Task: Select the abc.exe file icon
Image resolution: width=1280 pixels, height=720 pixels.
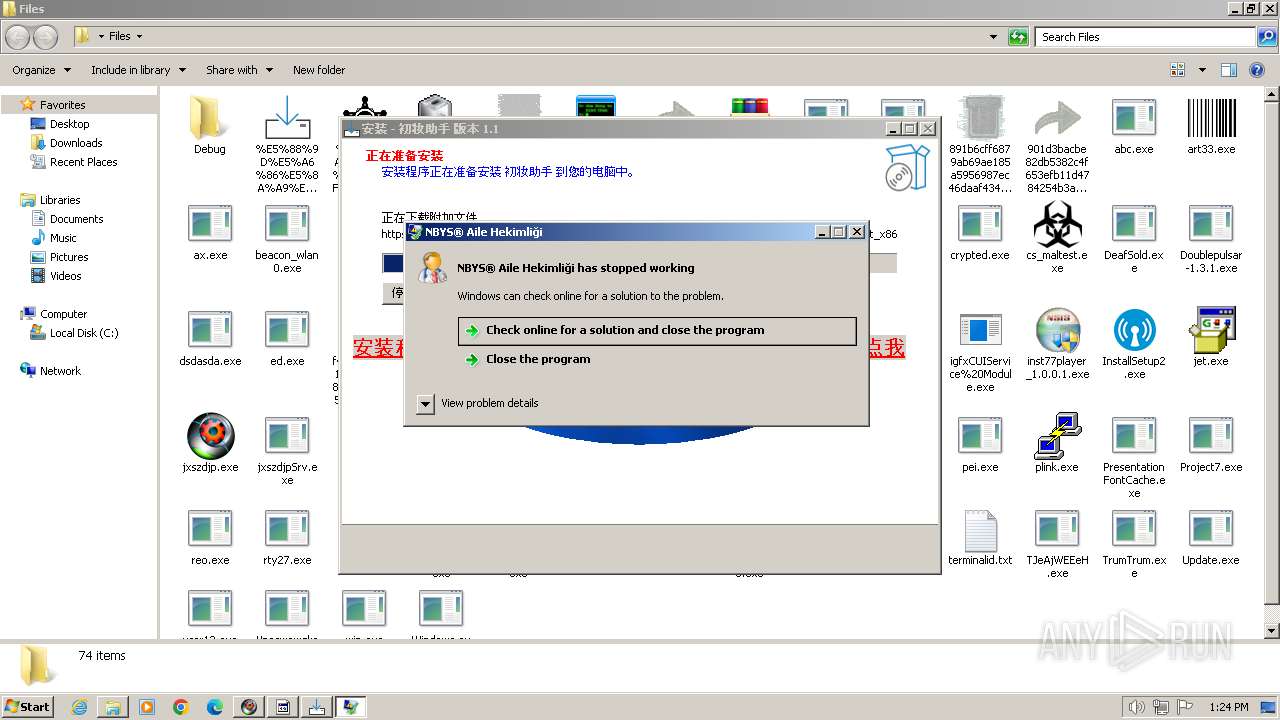Action: click(1133, 118)
